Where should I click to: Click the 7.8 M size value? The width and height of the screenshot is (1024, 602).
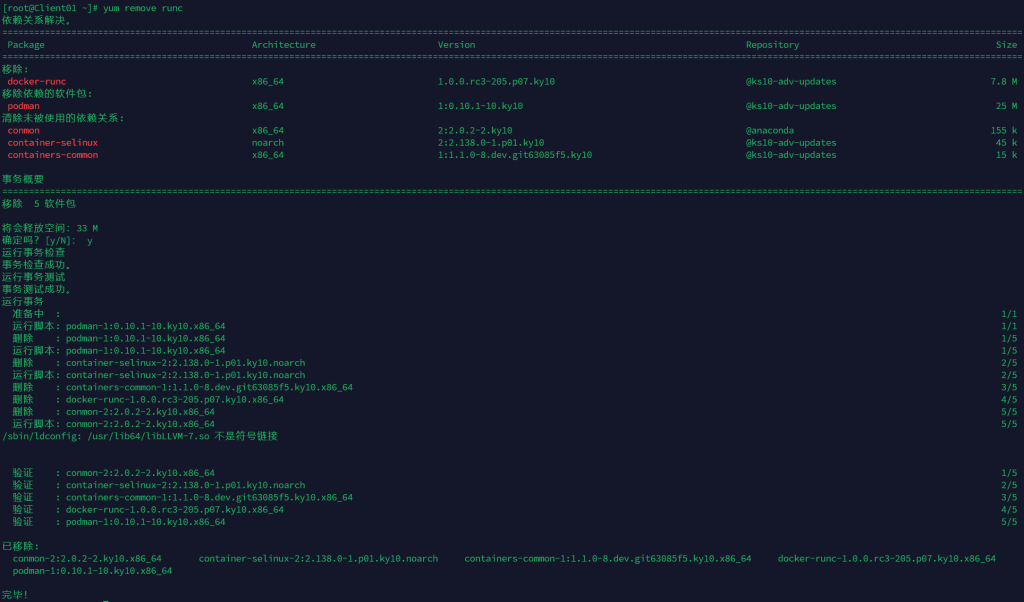pyautogui.click(x=1003, y=81)
